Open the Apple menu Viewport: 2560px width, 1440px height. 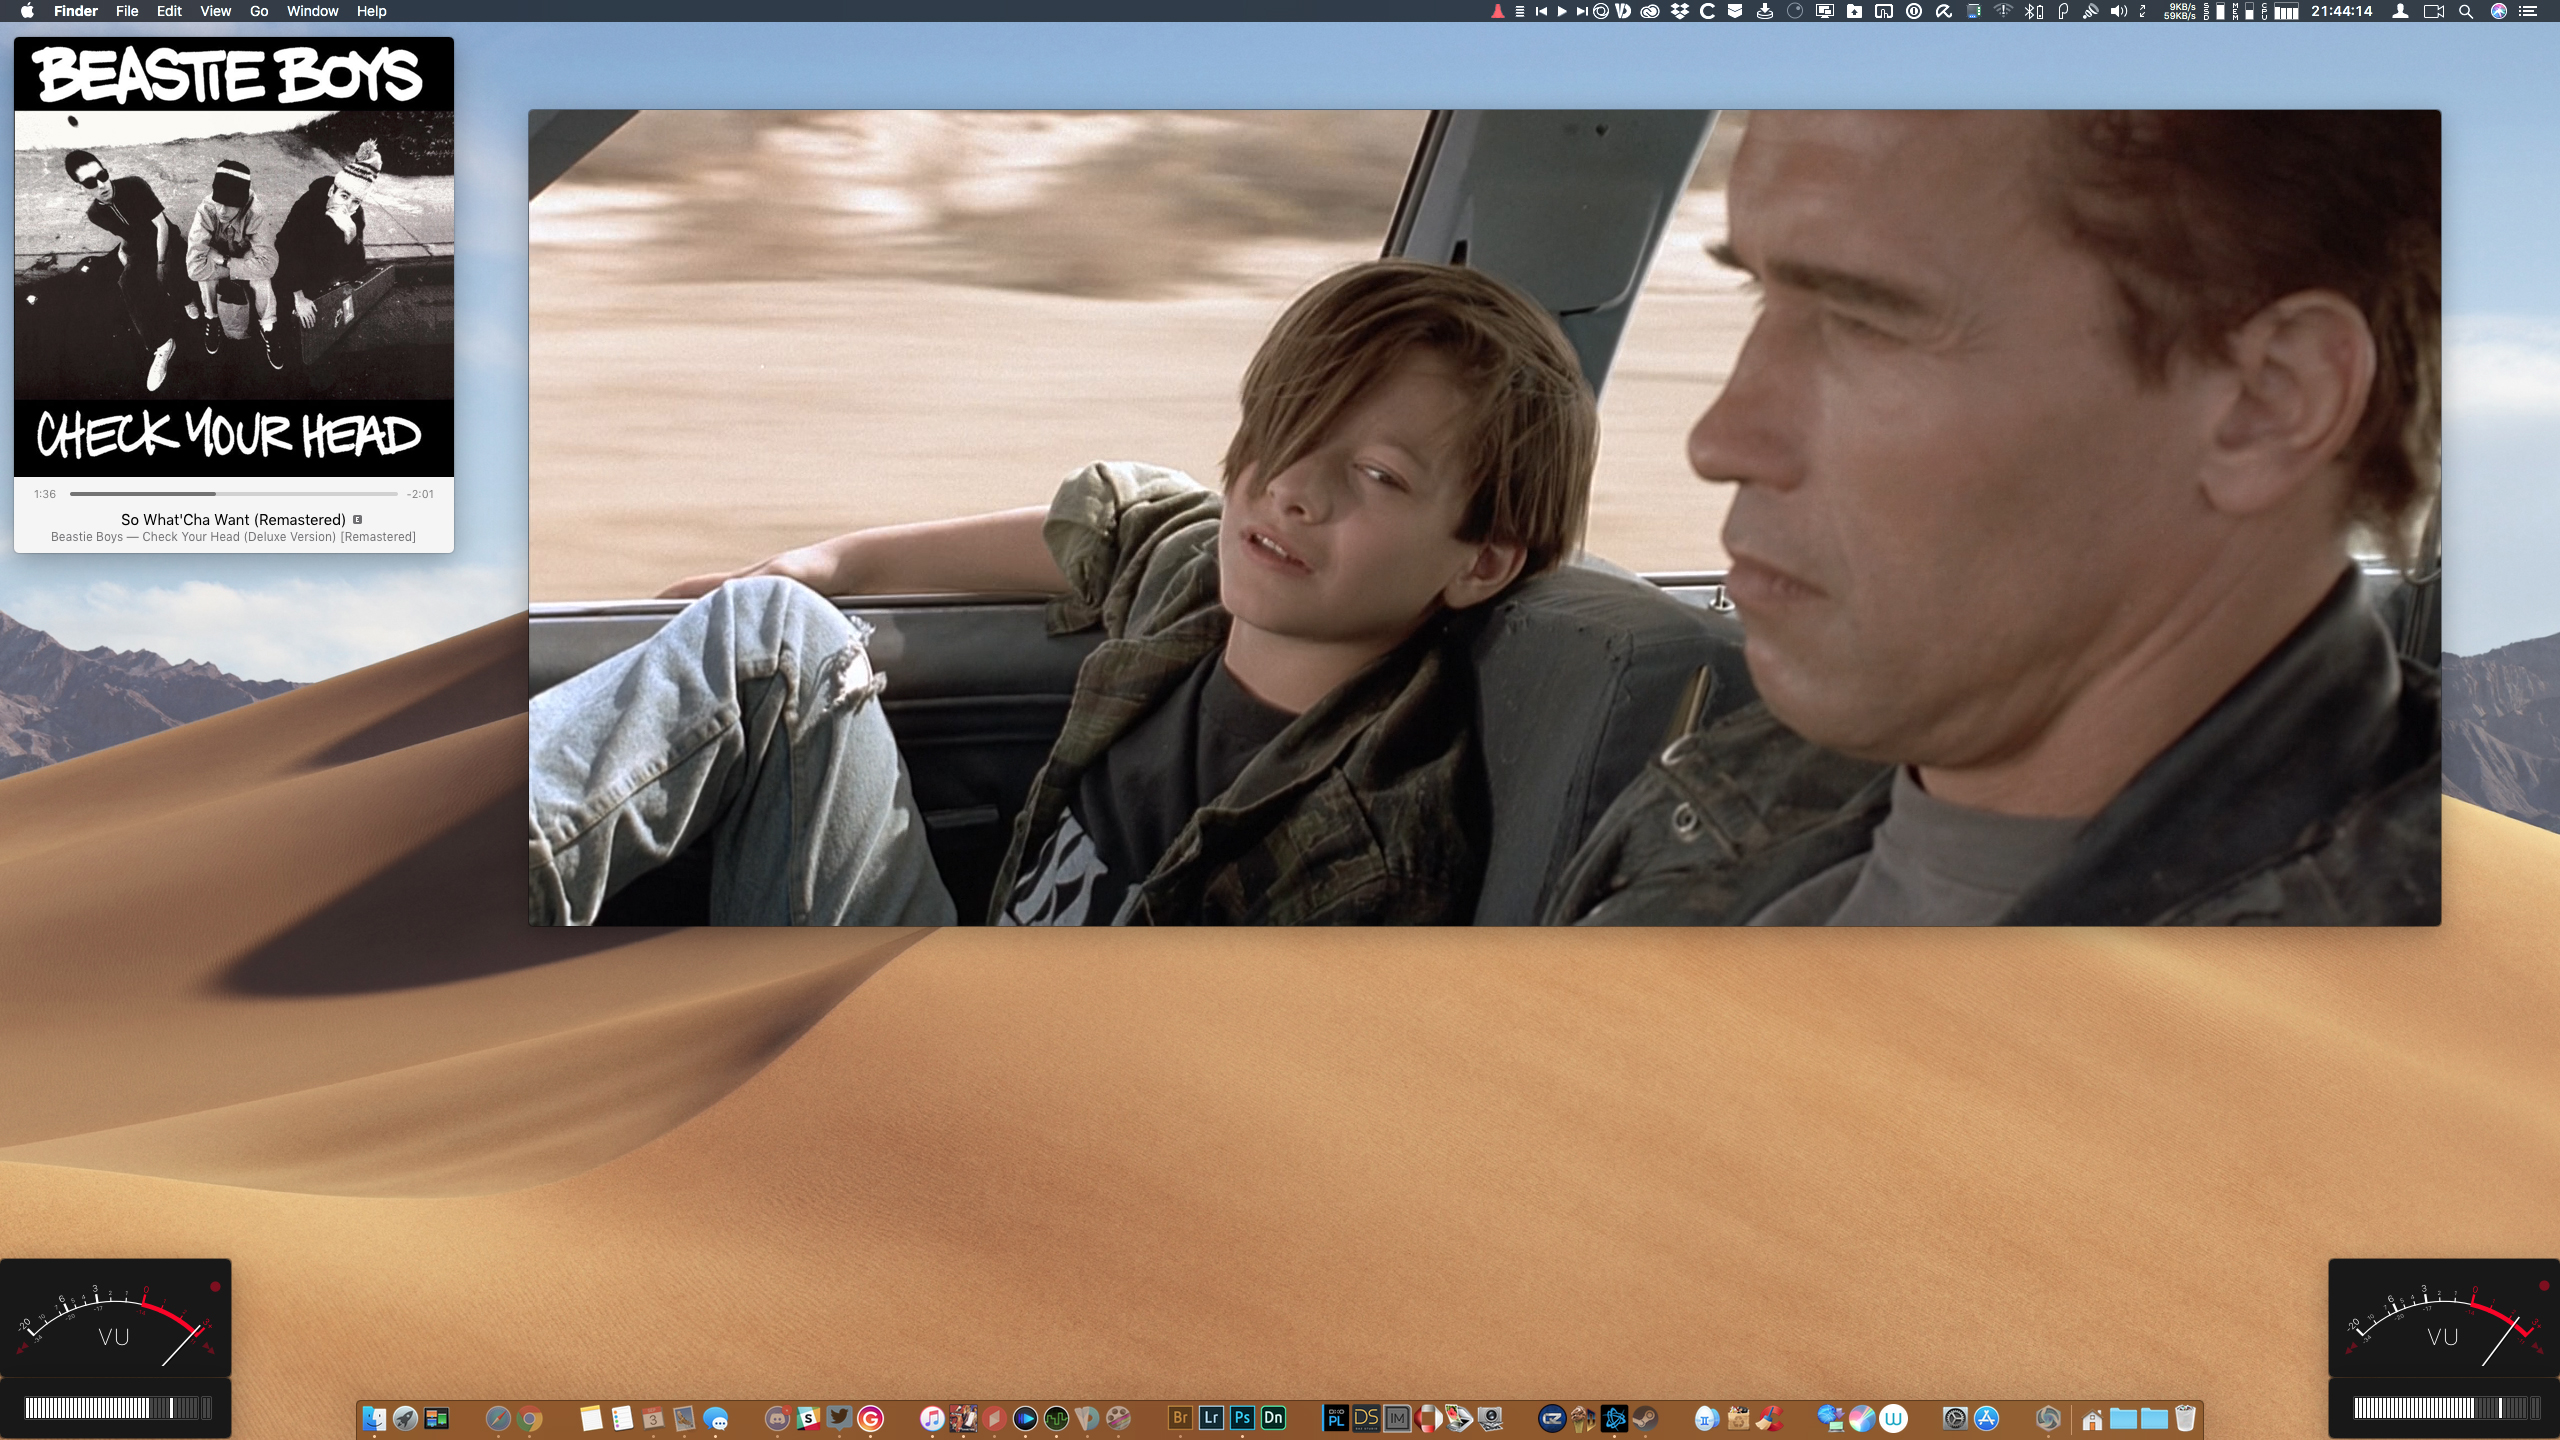(x=27, y=11)
